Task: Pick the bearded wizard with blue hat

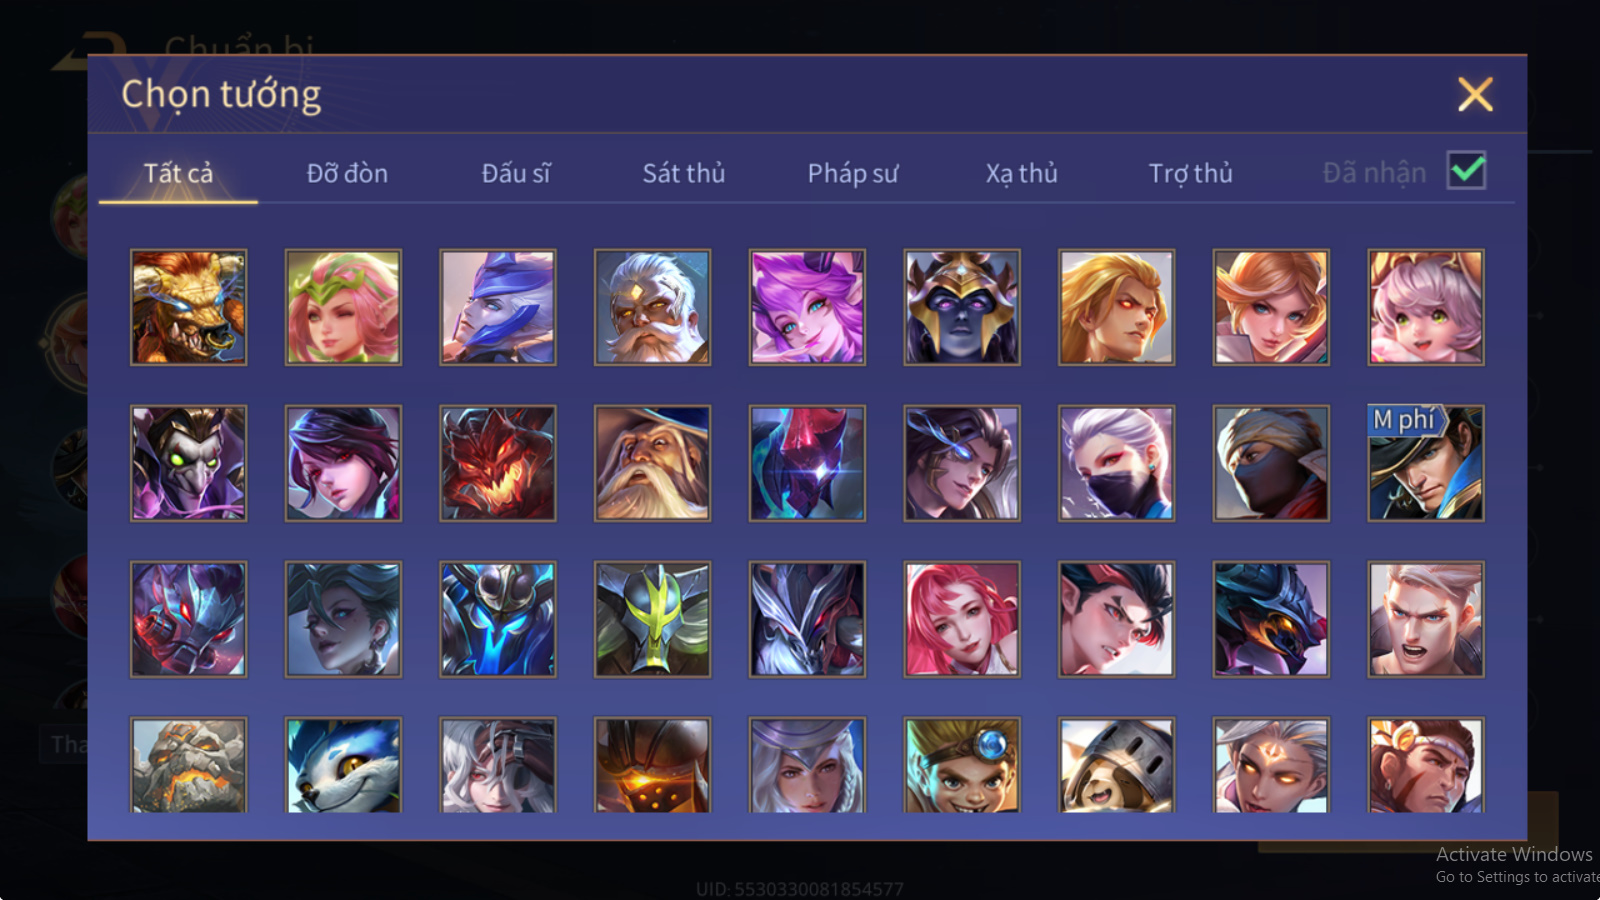Action: [x=652, y=463]
